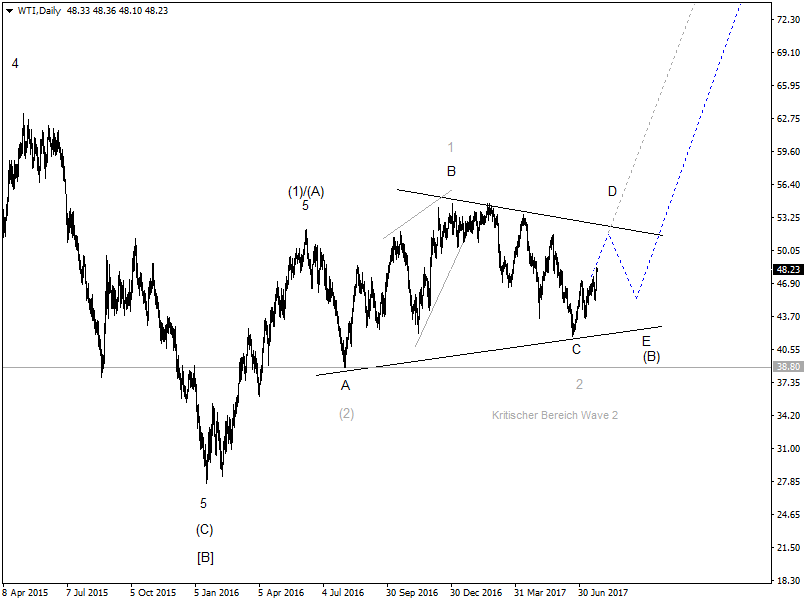Image resolution: width=811 pixels, height=604 pixels.
Task: Select the wave label C near the lower trendline
Action: tap(575, 349)
